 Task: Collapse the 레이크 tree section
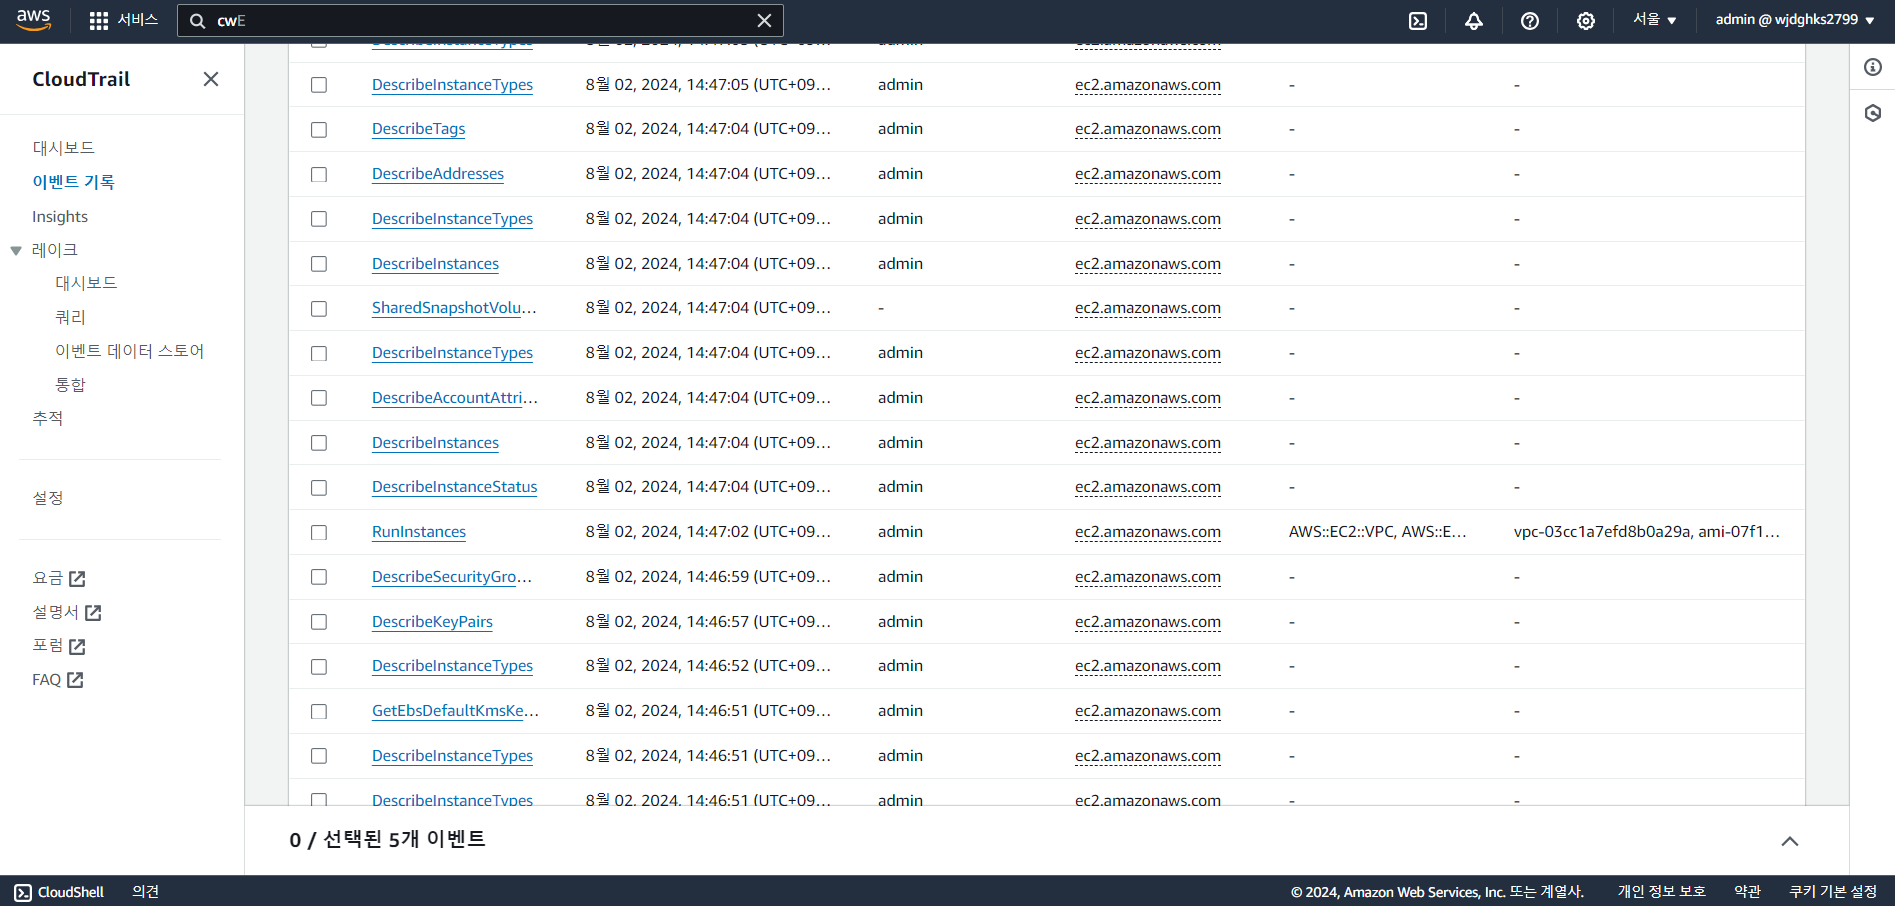[16, 251]
